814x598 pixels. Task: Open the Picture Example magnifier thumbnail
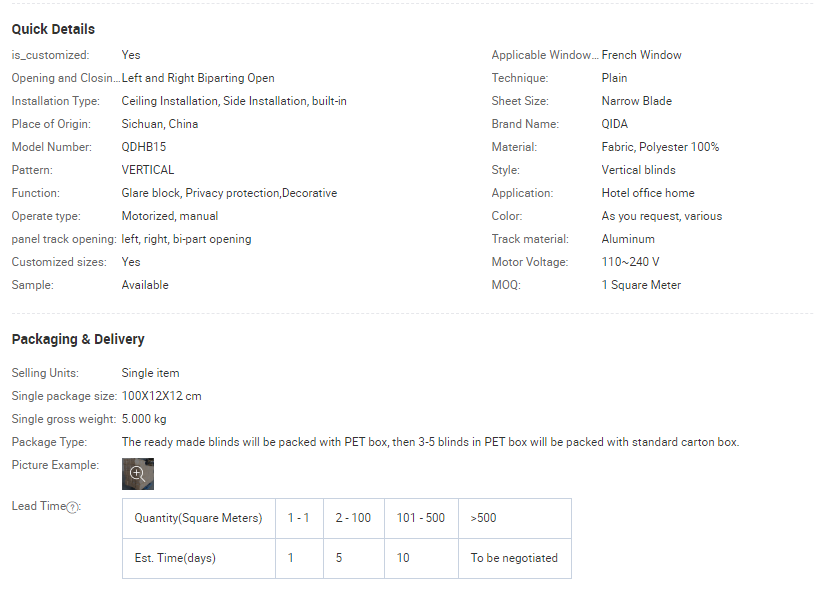coord(138,474)
